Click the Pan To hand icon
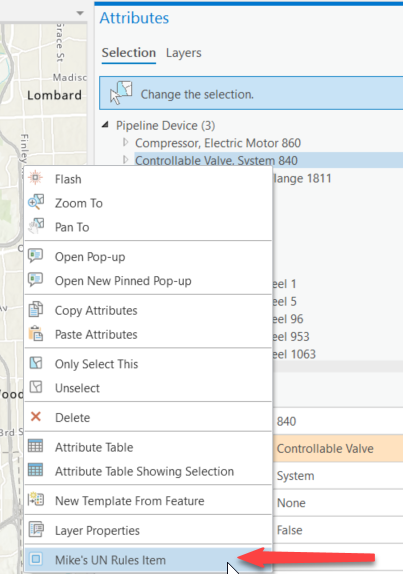 [36, 226]
